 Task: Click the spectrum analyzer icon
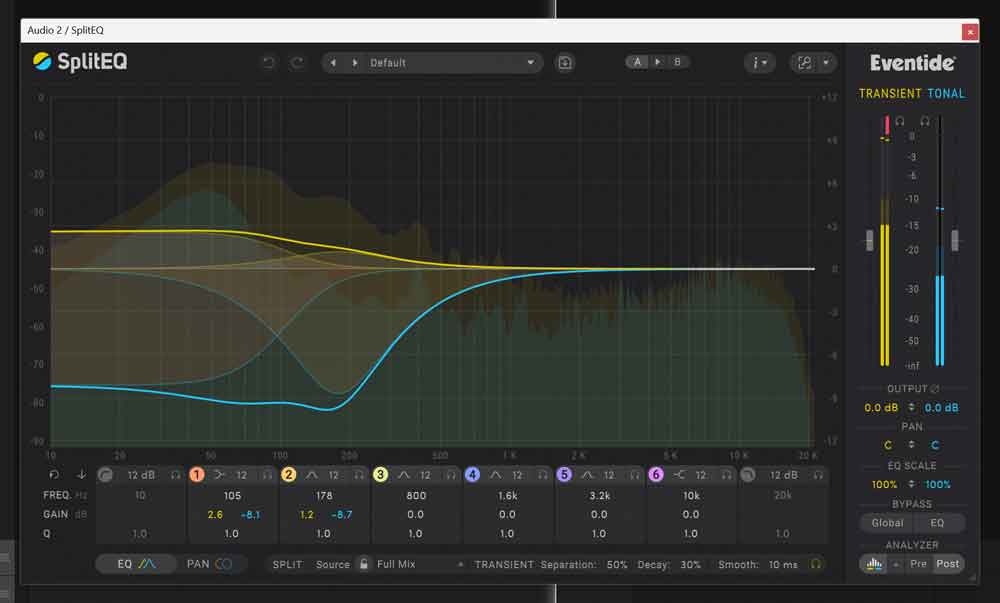(874, 564)
